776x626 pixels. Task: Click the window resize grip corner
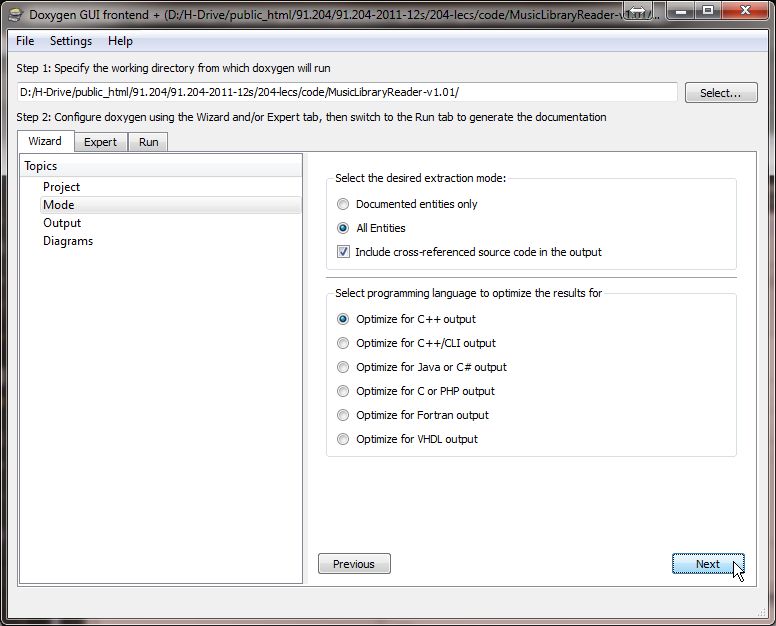tap(762, 613)
